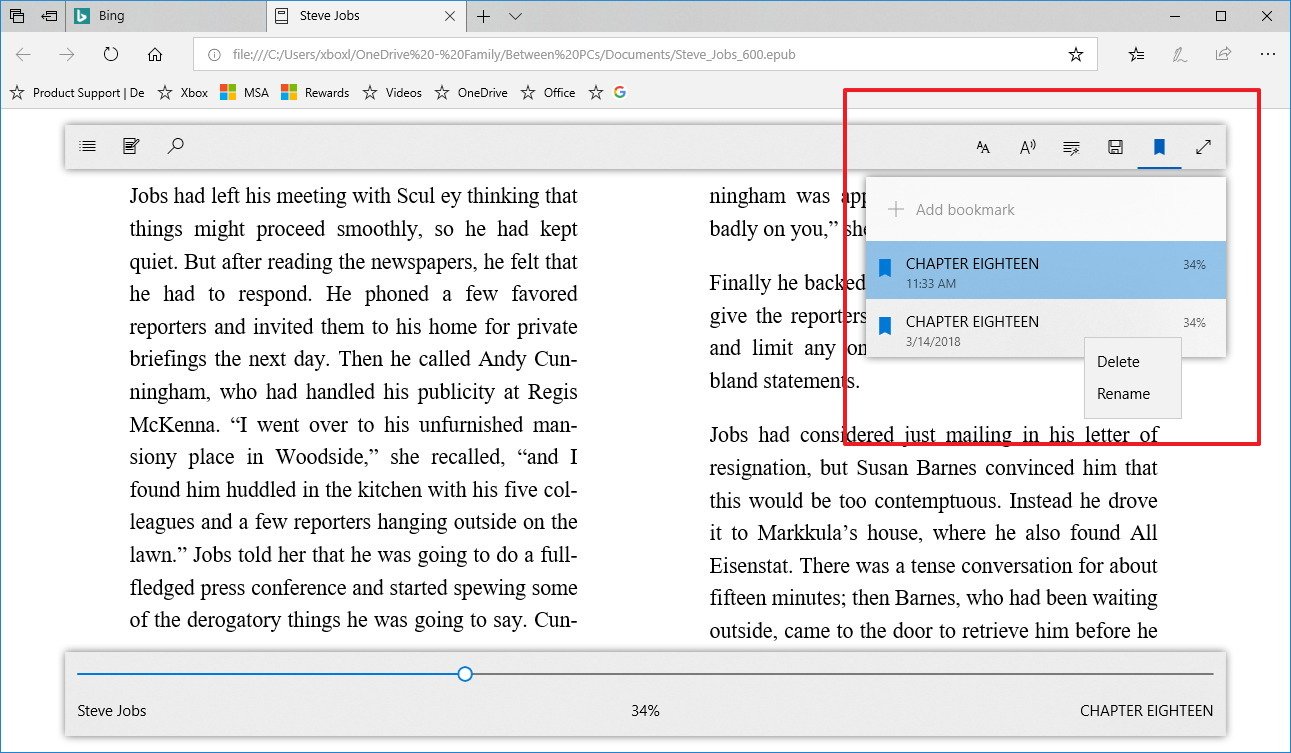
Task: Click the reading progress slider handle
Action: point(465,674)
